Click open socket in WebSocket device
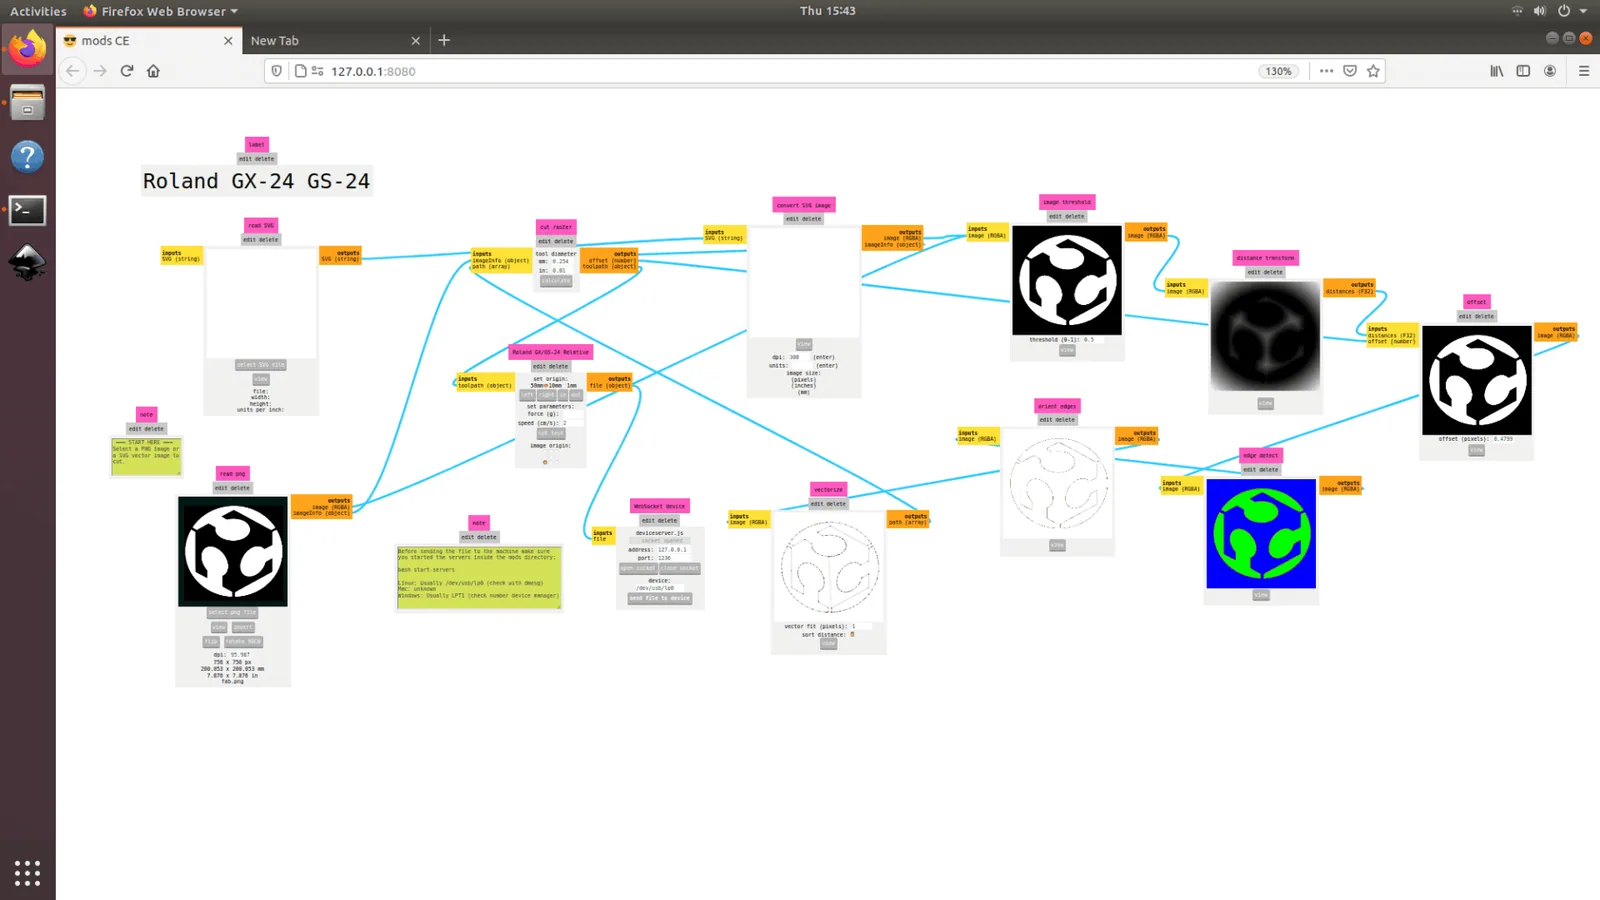 pos(638,568)
